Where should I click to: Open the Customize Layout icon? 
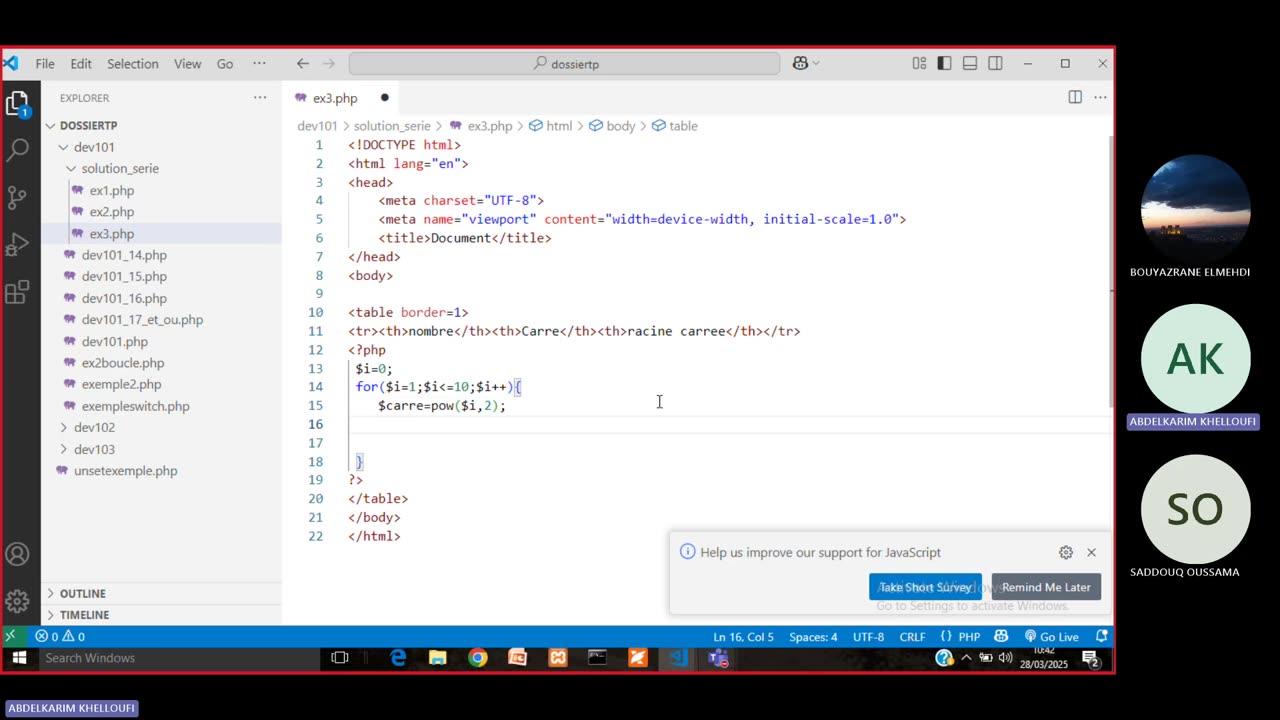919,63
